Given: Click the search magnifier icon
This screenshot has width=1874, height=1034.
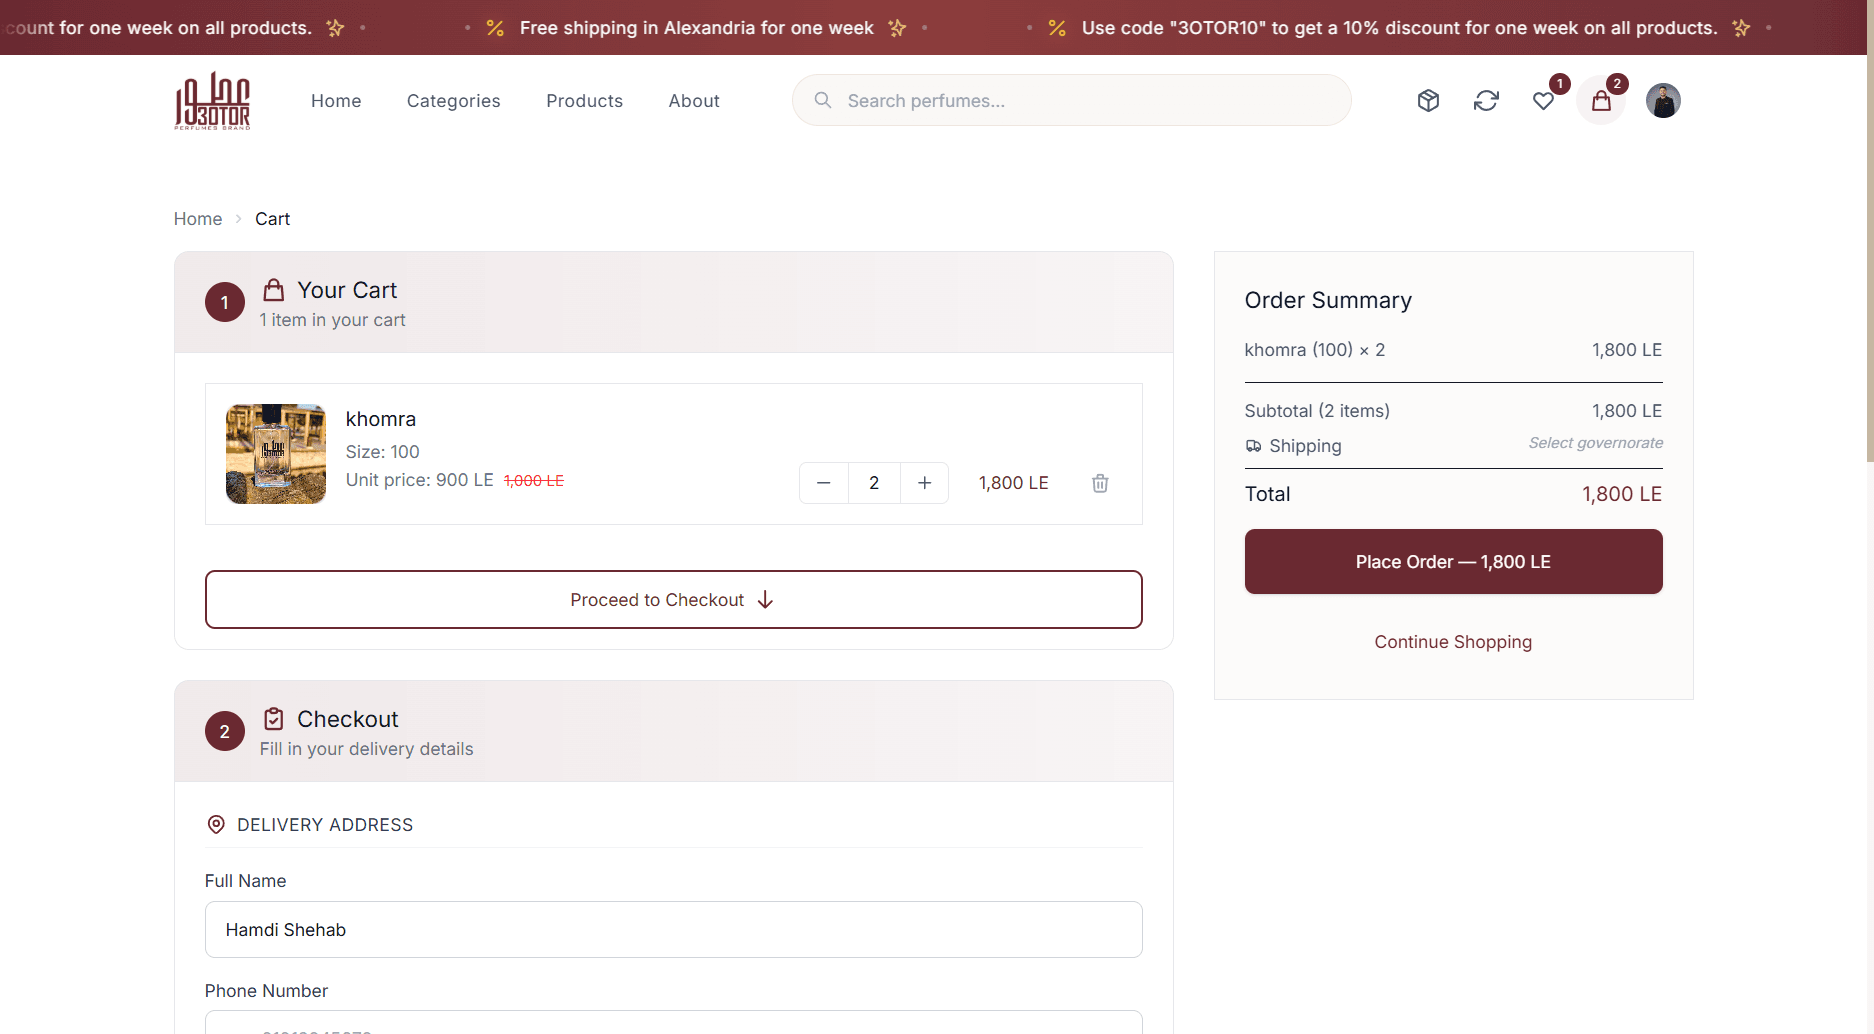Looking at the screenshot, I should click(x=823, y=100).
